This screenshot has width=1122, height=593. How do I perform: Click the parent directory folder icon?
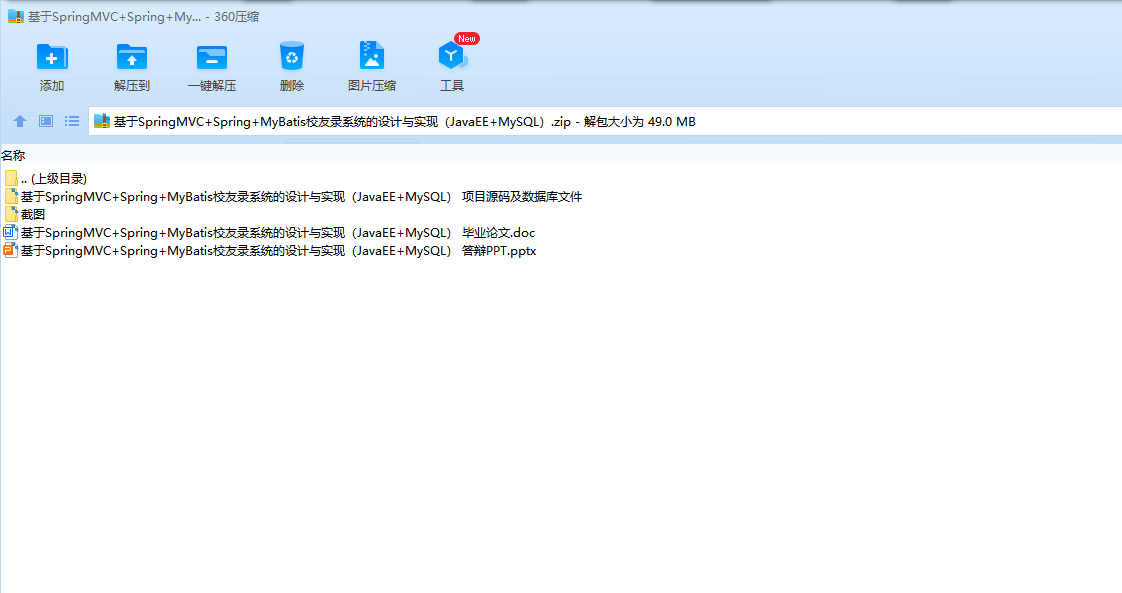click(11, 178)
